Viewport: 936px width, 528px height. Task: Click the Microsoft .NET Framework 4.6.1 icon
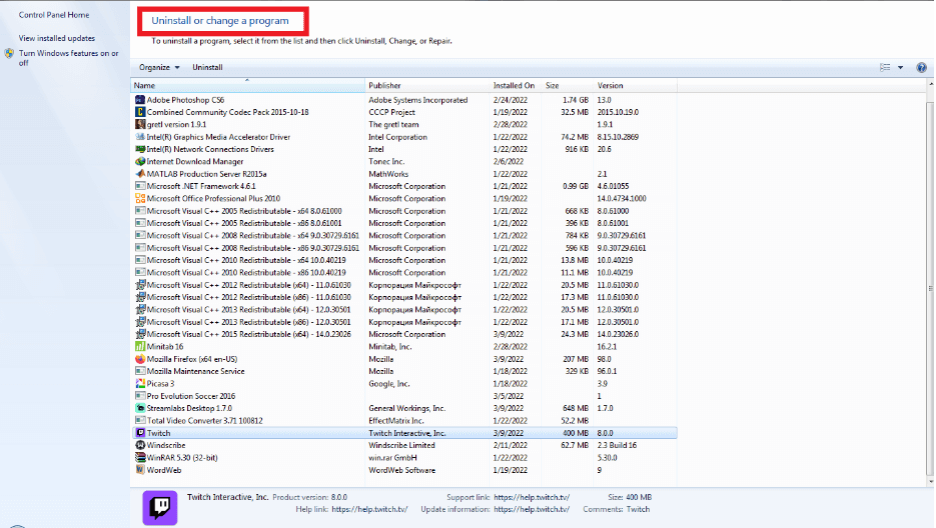pos(140,186)
